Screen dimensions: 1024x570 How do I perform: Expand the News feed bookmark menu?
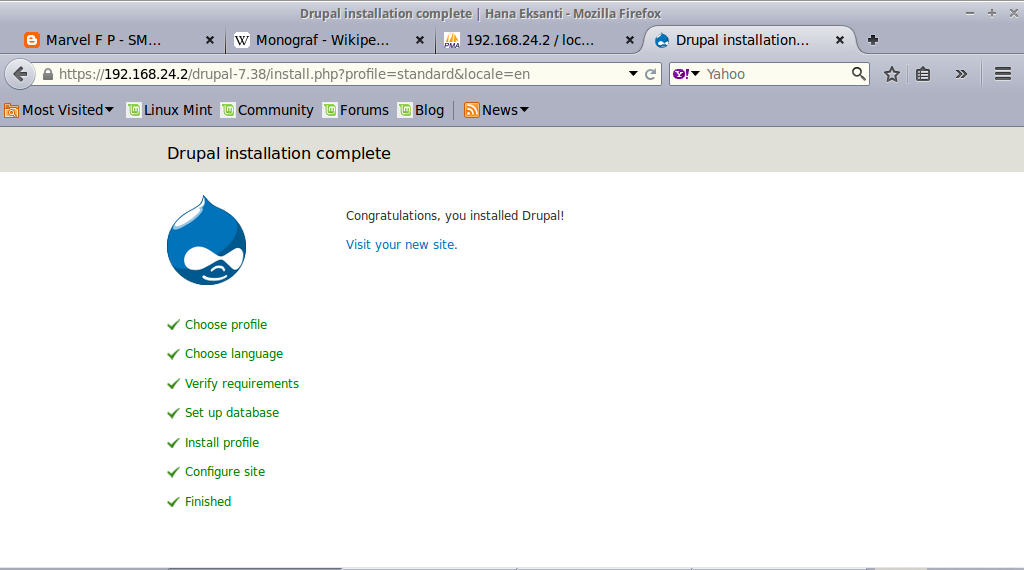click(x=496, y=110)
